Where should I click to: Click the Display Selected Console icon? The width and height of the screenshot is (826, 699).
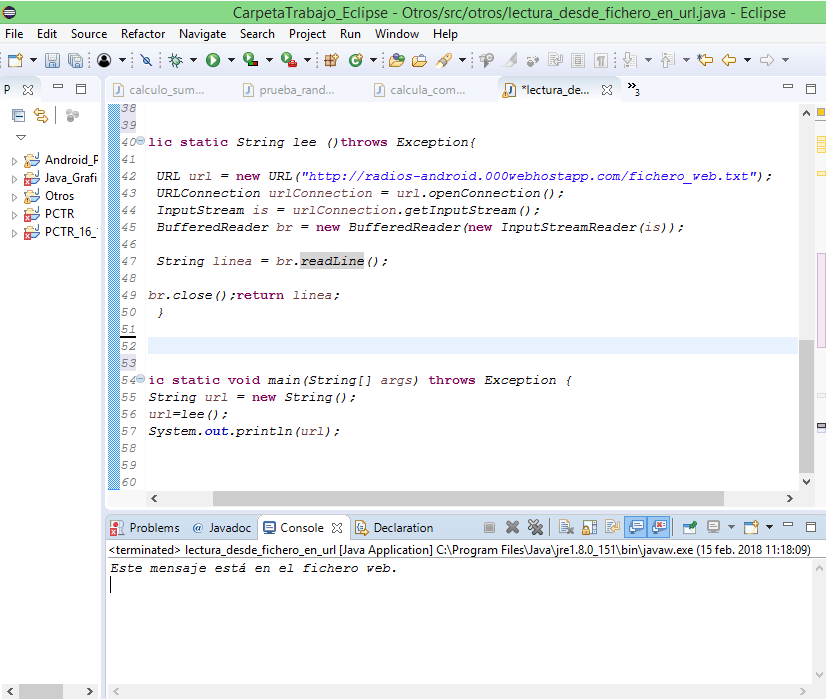[714, 527]
